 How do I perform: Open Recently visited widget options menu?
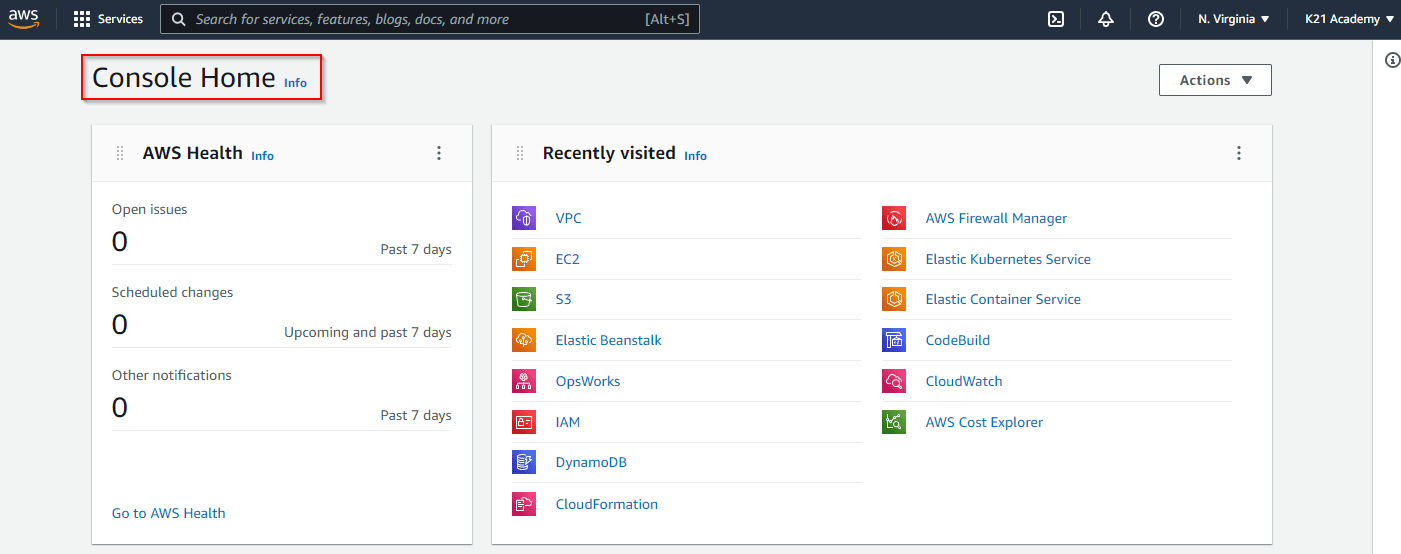[1238, 153]
